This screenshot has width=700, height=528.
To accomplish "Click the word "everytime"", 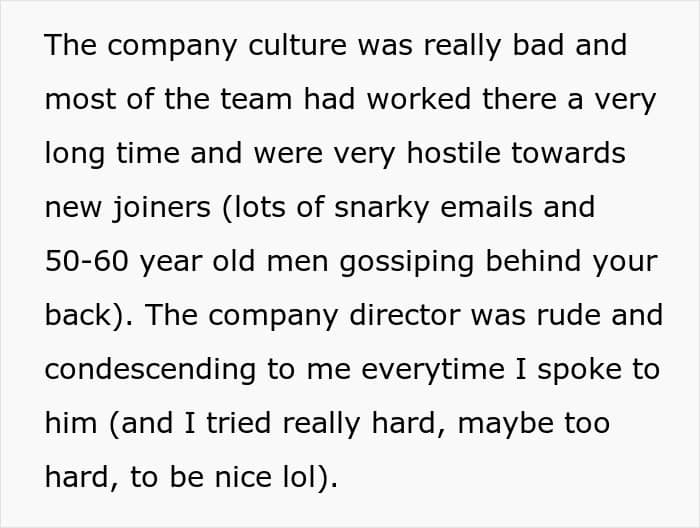I will (433, 370).
